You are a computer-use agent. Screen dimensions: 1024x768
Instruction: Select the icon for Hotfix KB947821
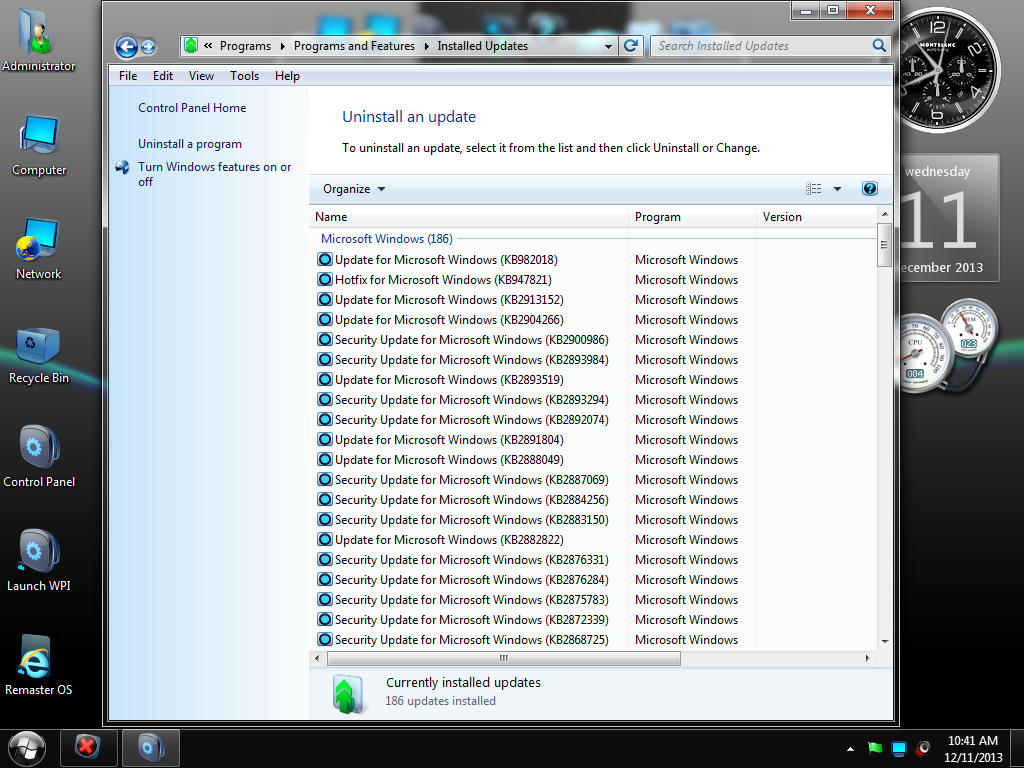click(x=325, y=280)
